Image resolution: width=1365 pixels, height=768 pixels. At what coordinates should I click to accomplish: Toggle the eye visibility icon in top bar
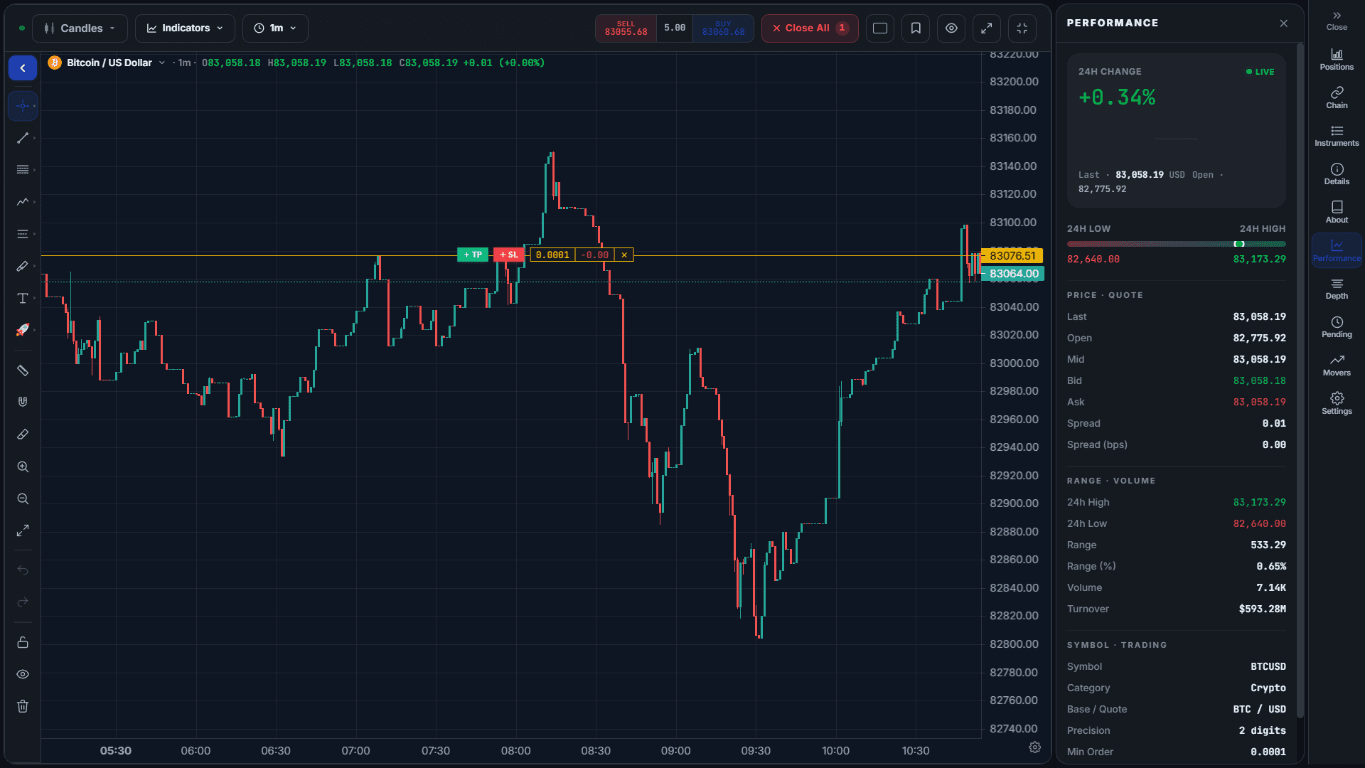pyautogui.click(x=952, y=28)
